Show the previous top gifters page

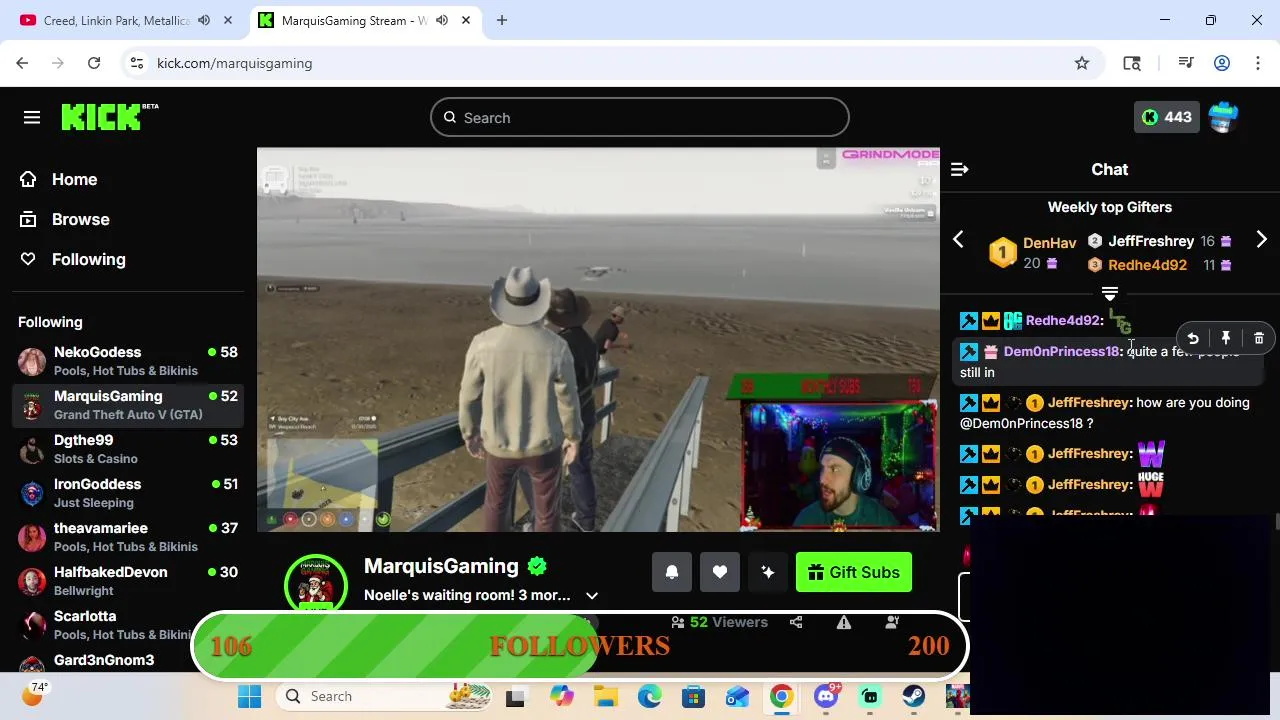click(x=958, y=240)
